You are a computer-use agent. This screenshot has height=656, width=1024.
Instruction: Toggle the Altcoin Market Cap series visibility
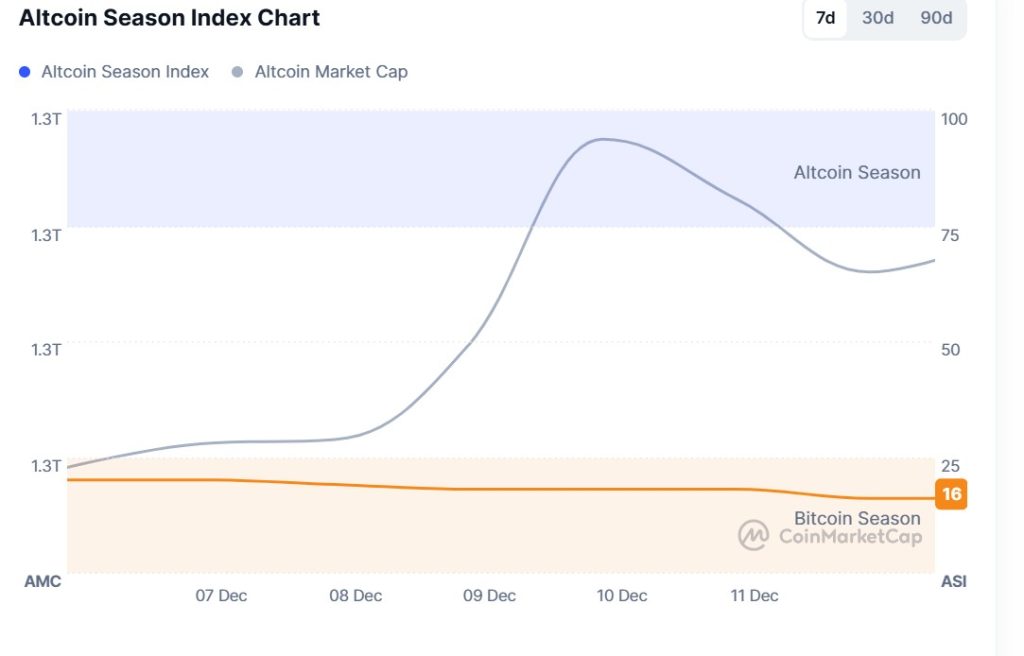(x=320, y=71)
